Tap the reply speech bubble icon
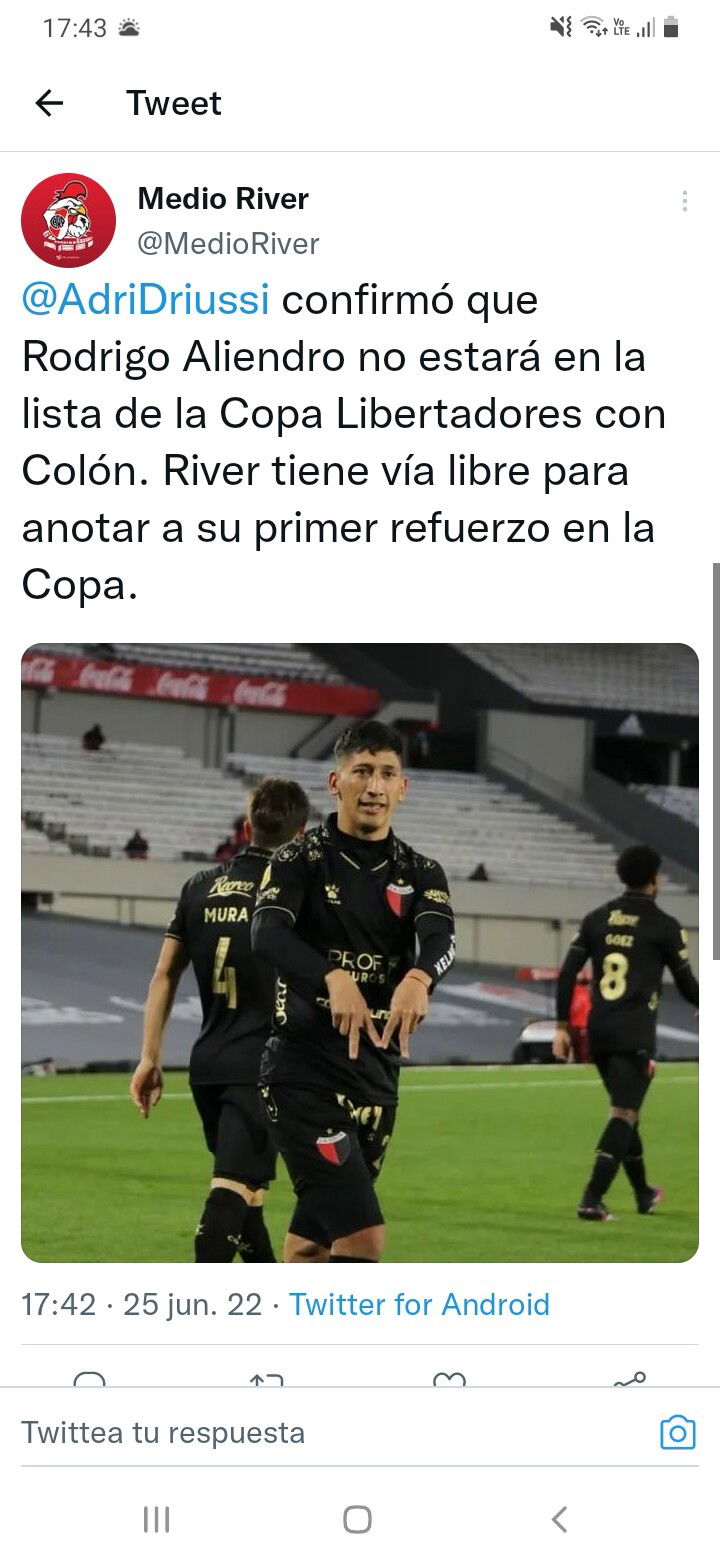Image resolution: width=720 pixels, height=1560 pixels. click(90, 1379)
